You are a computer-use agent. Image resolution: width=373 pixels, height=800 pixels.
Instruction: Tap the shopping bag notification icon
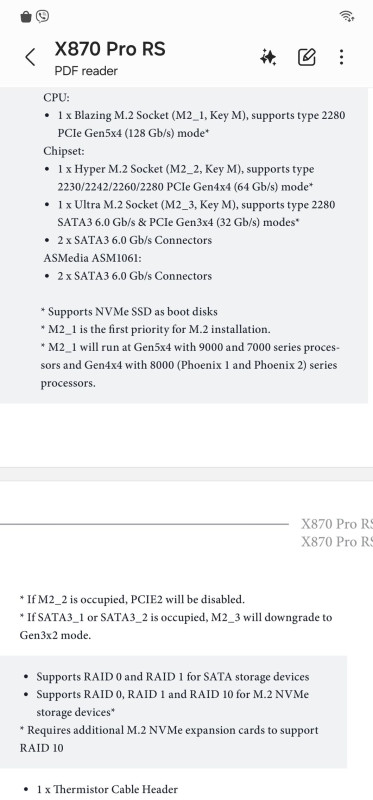[26, 17]
